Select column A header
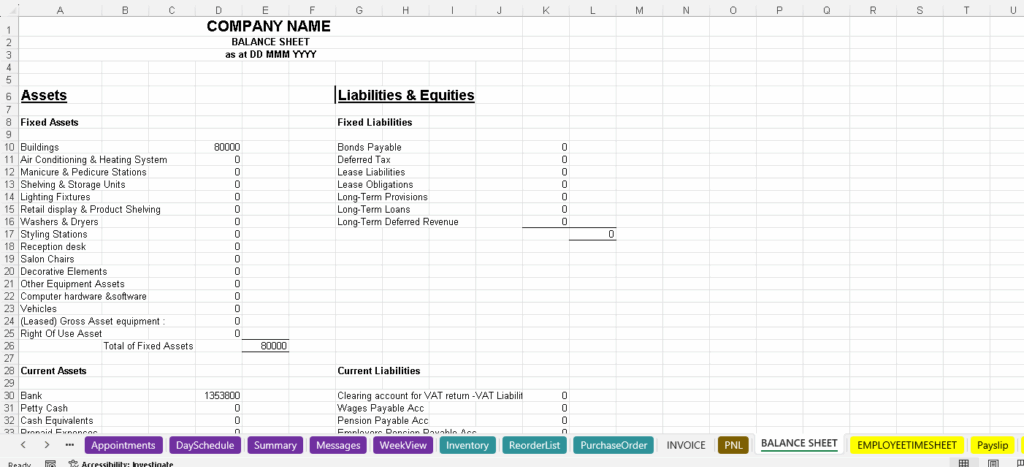The width and height of the screenshot is (1024, 467). click(x=60, y=10)
